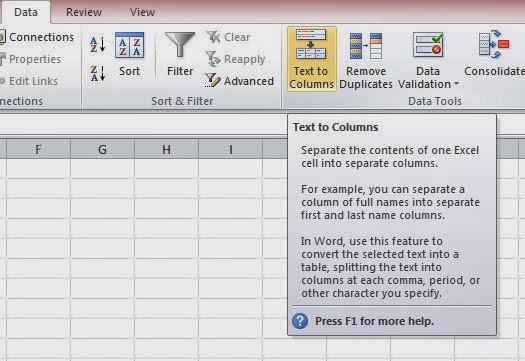Select column G header
Screen dimensions: 525x361
pos(102,149)
